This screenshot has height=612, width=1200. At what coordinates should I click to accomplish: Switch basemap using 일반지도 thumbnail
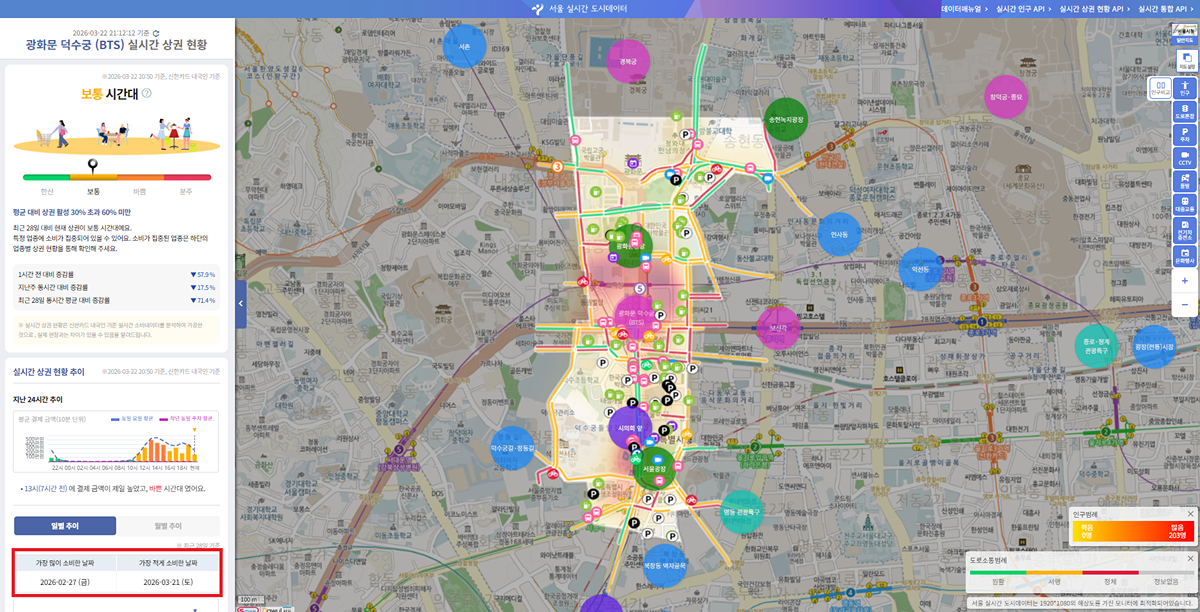click(x=1185, y=35)
